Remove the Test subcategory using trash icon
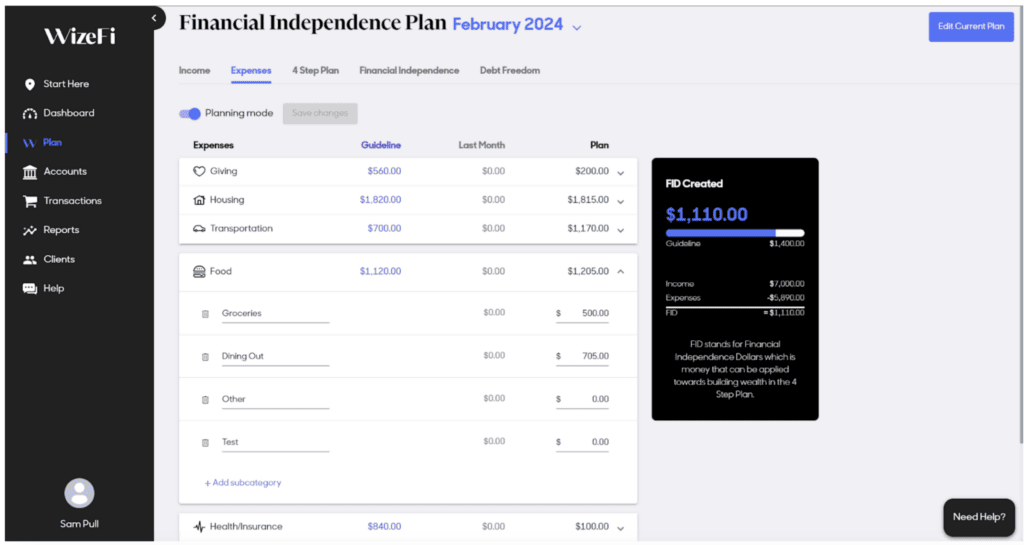The width and height of the screenshot is (1024, 545). (205, 442)
